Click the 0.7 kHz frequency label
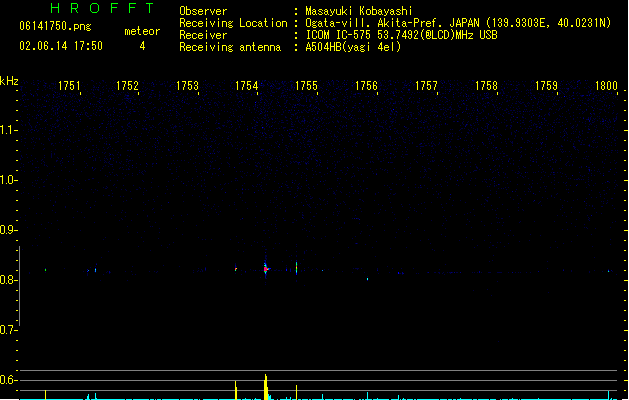629x400 pixels. pos(8,330)
